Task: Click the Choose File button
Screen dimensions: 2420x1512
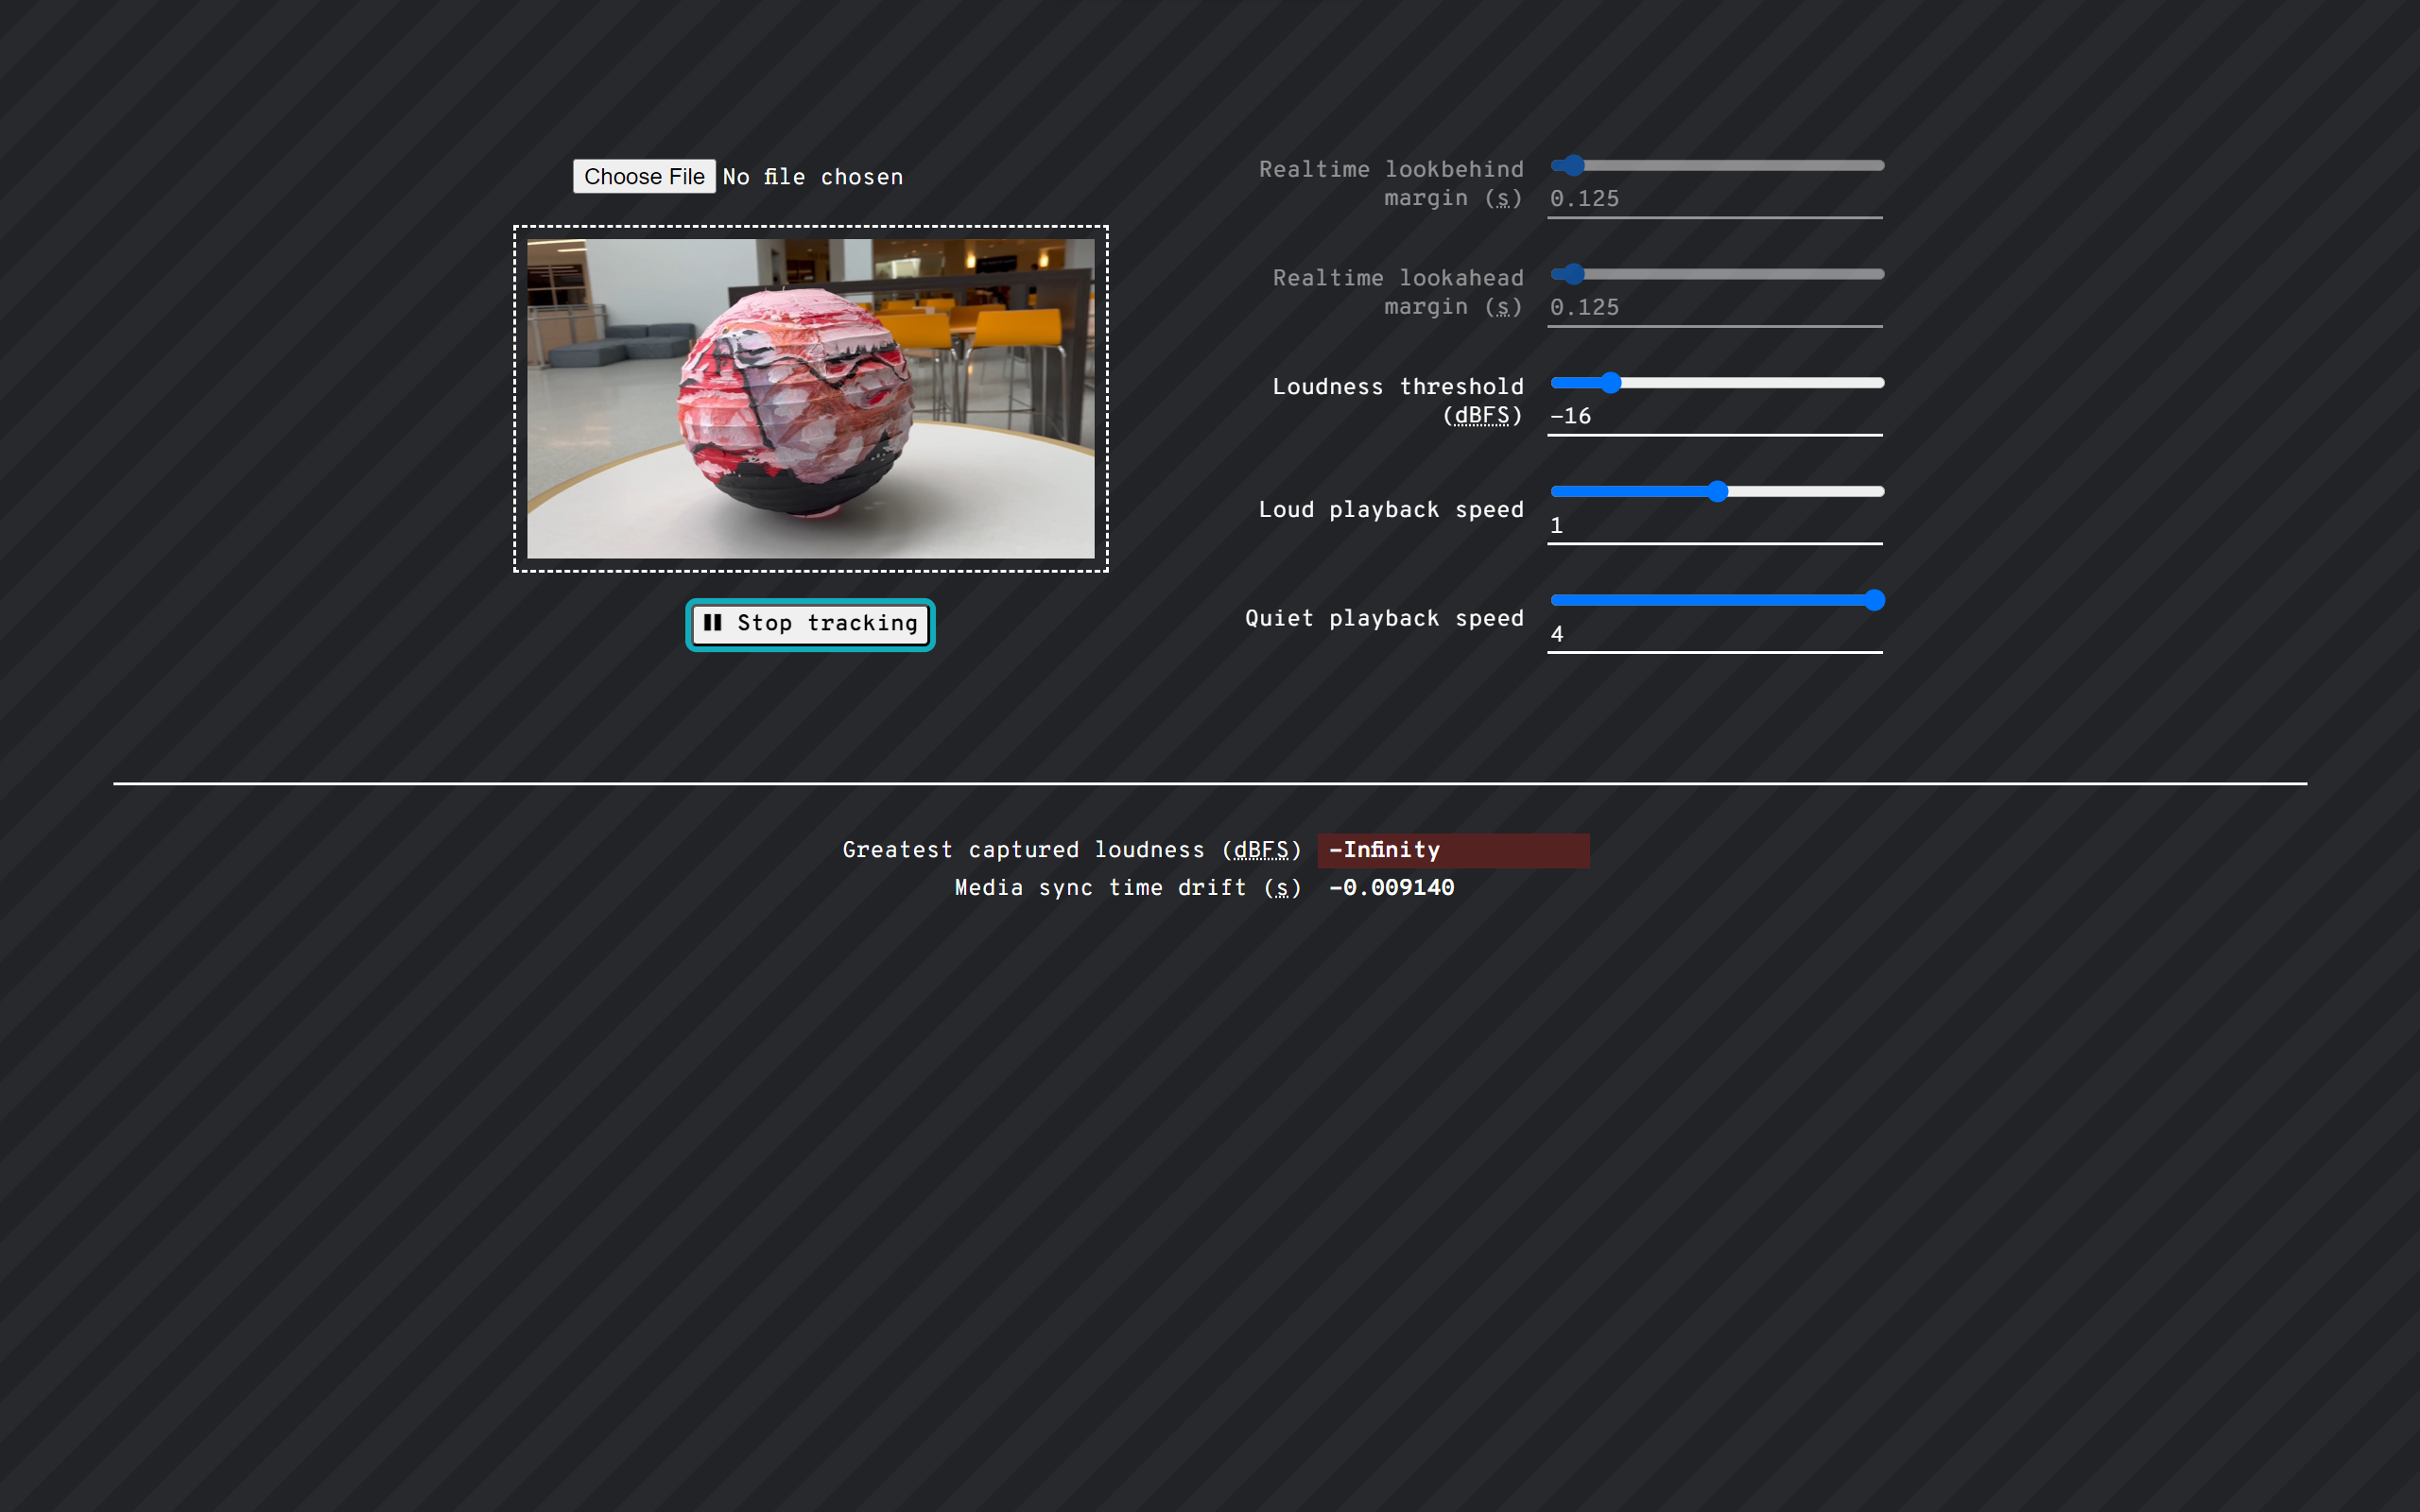Action: 644,176
